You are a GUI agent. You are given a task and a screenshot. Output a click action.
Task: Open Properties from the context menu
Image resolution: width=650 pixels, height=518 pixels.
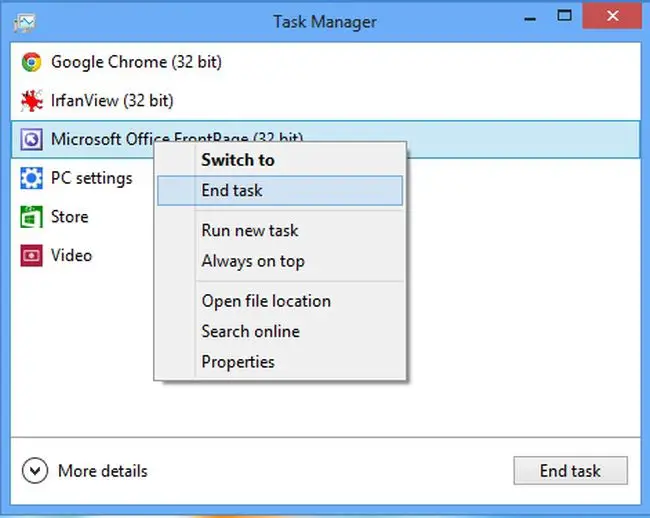coord(237,362)
